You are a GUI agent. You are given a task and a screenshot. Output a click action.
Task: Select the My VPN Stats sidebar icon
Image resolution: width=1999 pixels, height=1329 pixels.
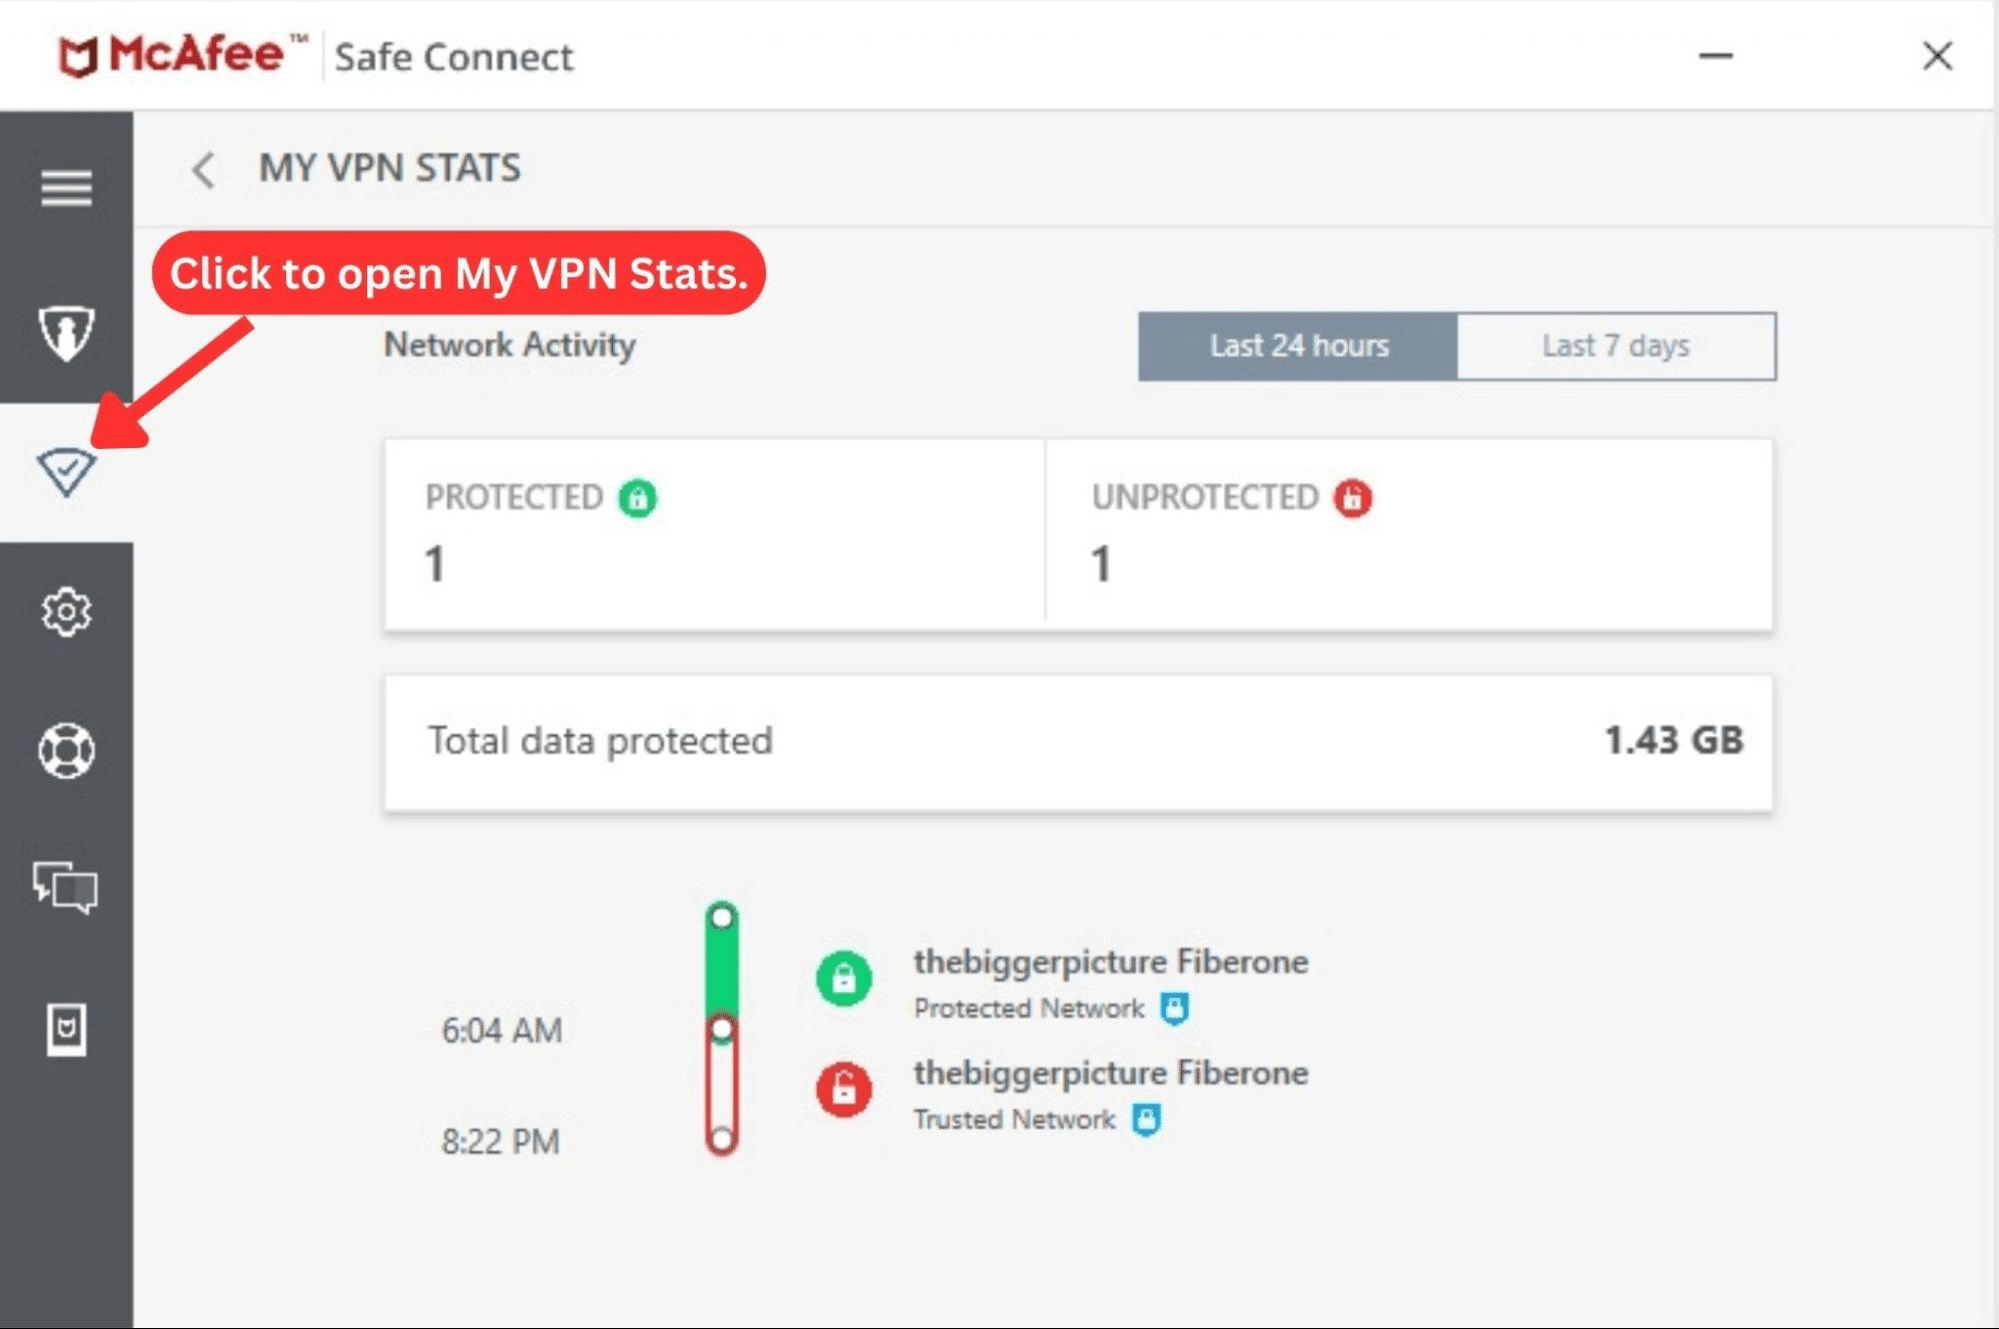66,472
